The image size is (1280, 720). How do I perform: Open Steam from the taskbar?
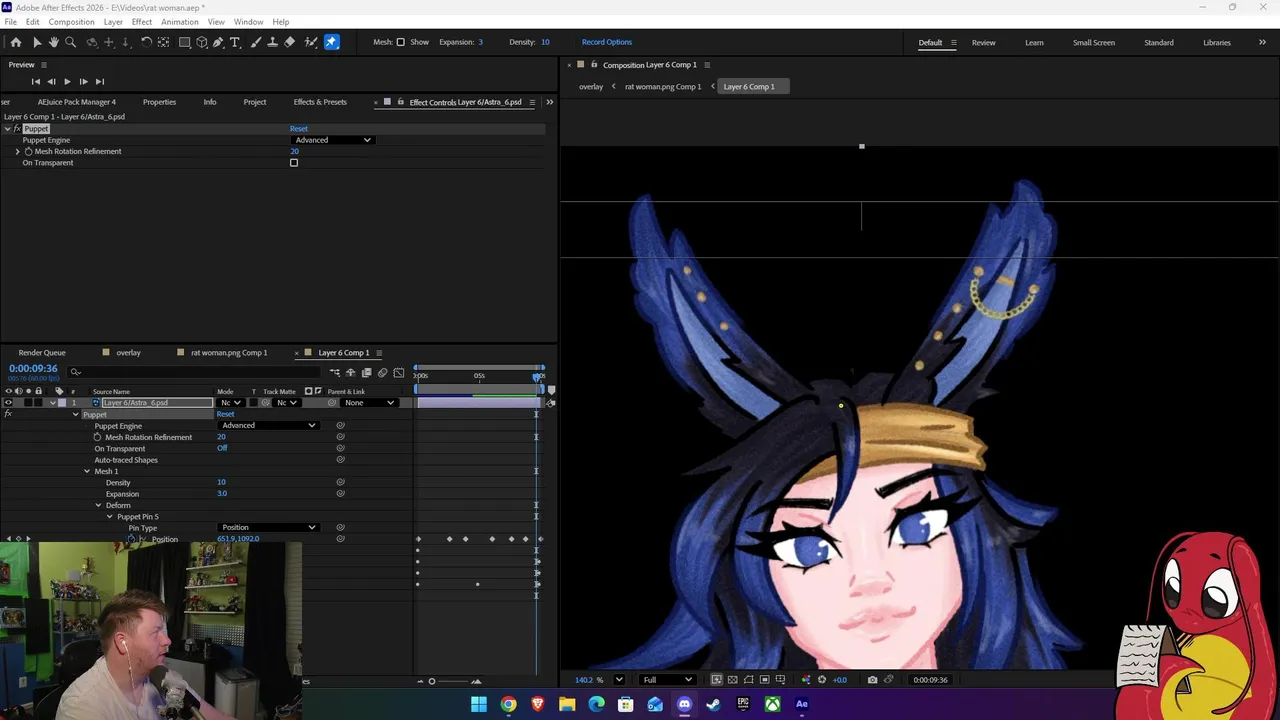713,704
